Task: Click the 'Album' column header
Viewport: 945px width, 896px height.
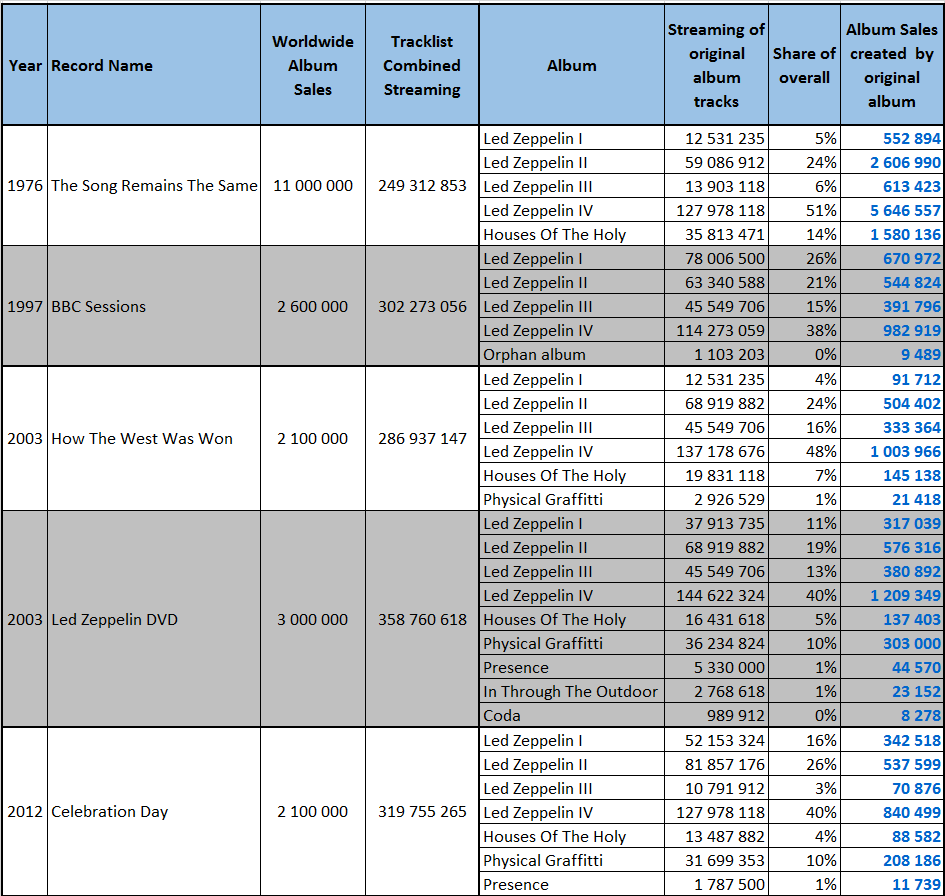Action: point(571,65)
